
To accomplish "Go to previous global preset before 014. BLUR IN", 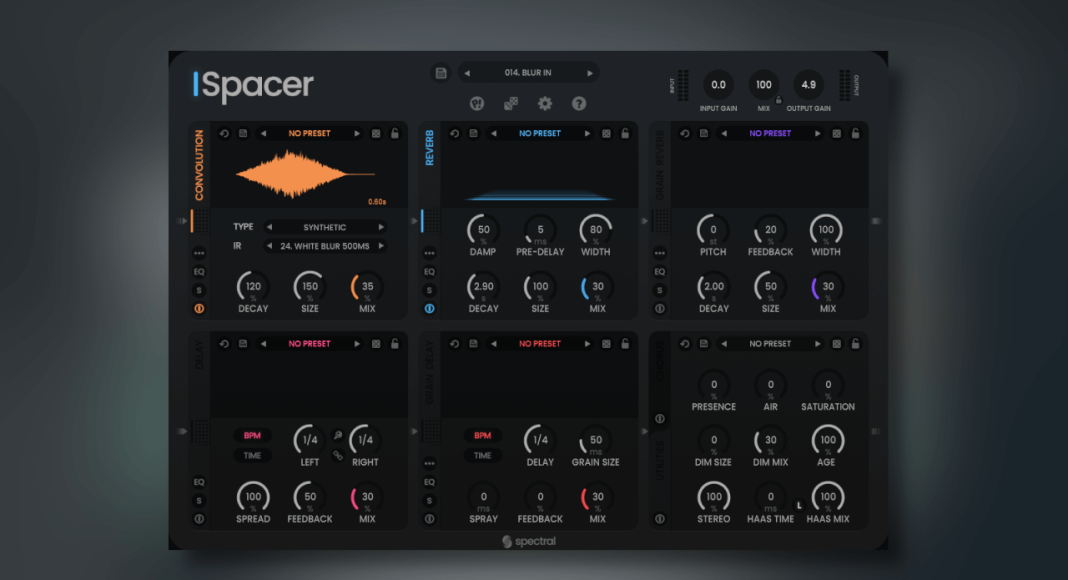I will 467,73.
